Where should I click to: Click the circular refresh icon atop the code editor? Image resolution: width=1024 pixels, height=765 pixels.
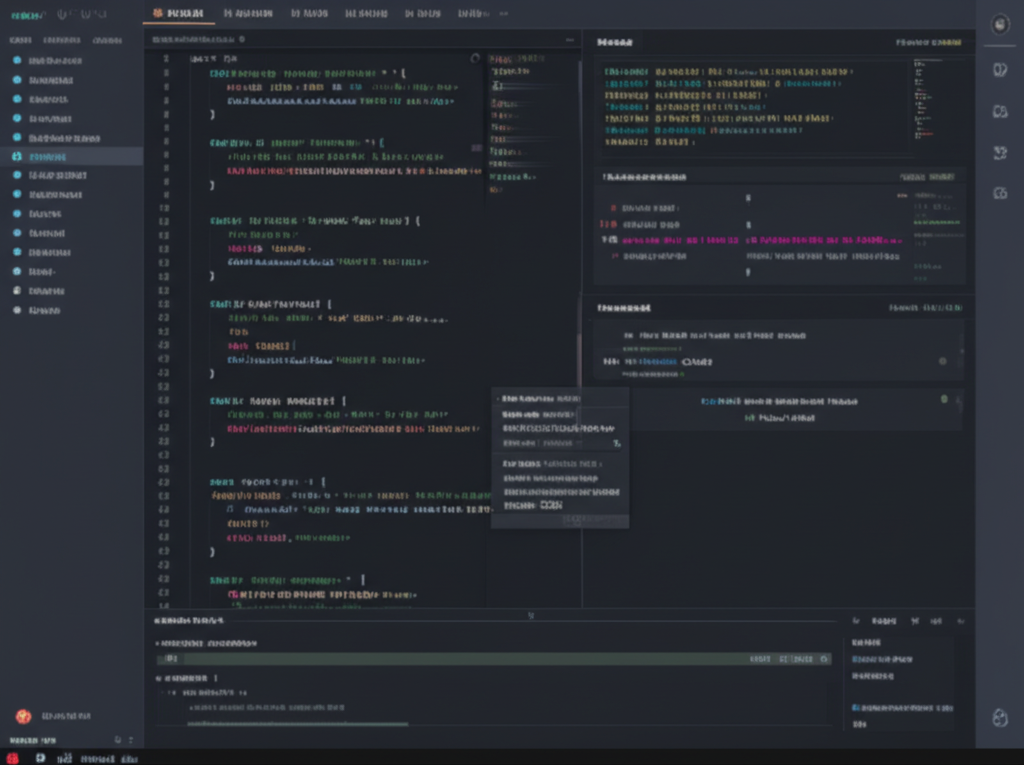click(475, 58)
